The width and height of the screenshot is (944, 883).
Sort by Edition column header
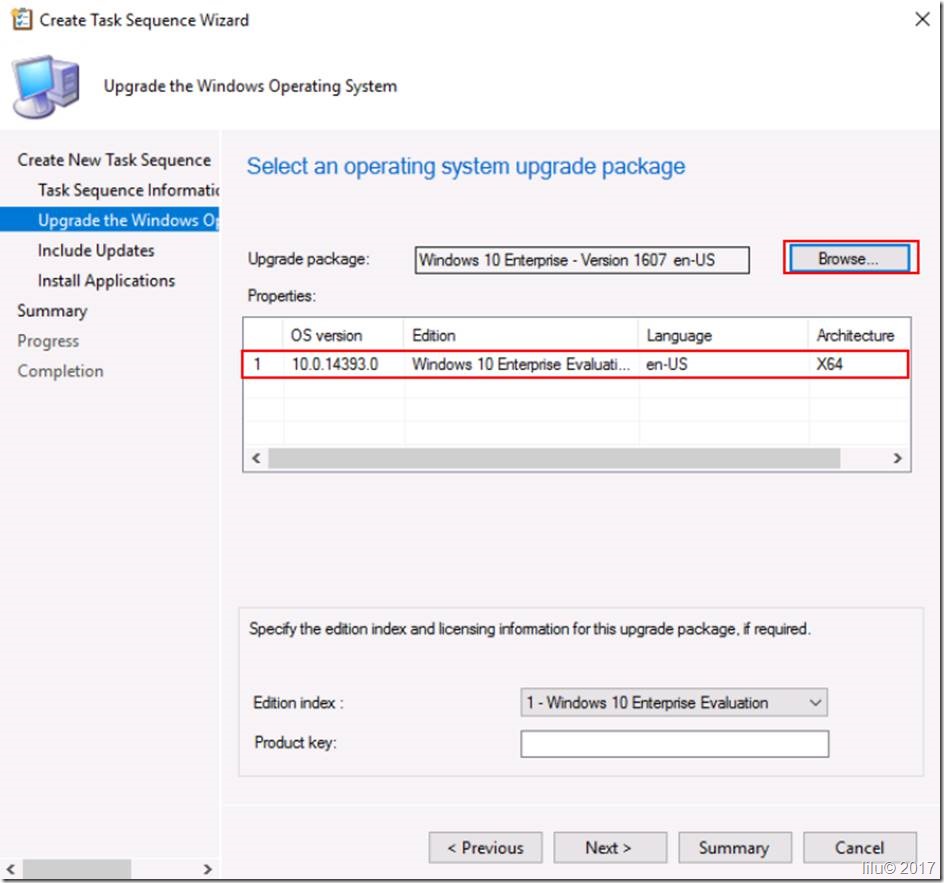point(520,335)
